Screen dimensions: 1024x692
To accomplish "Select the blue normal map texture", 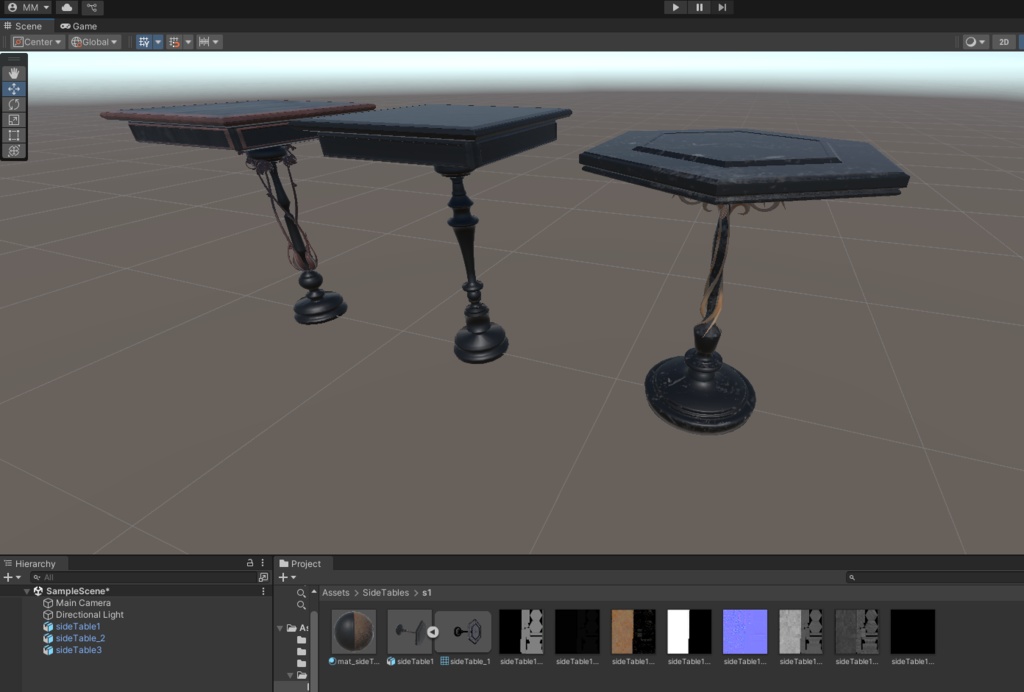I will pos(745,631).
